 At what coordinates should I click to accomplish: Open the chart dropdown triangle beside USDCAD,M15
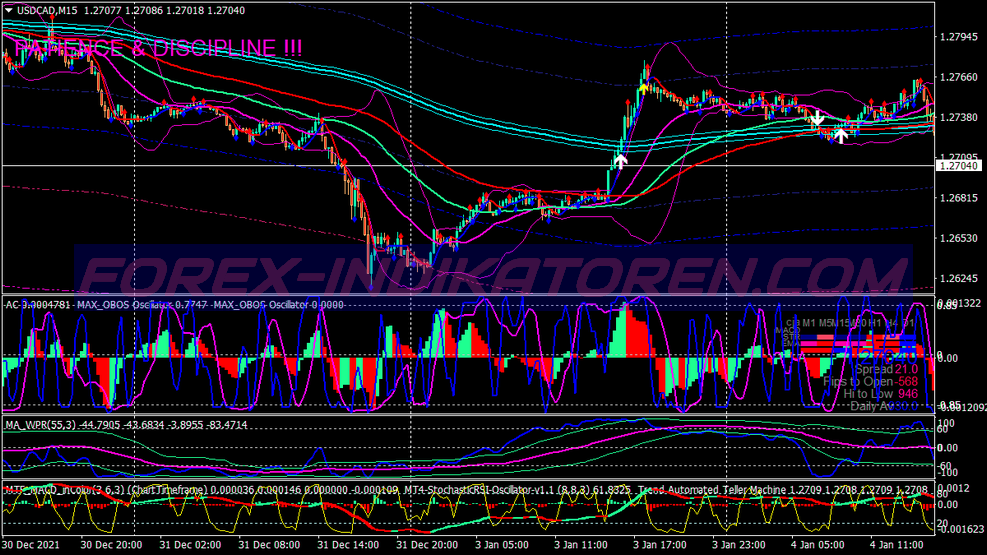tap(9, 10)
